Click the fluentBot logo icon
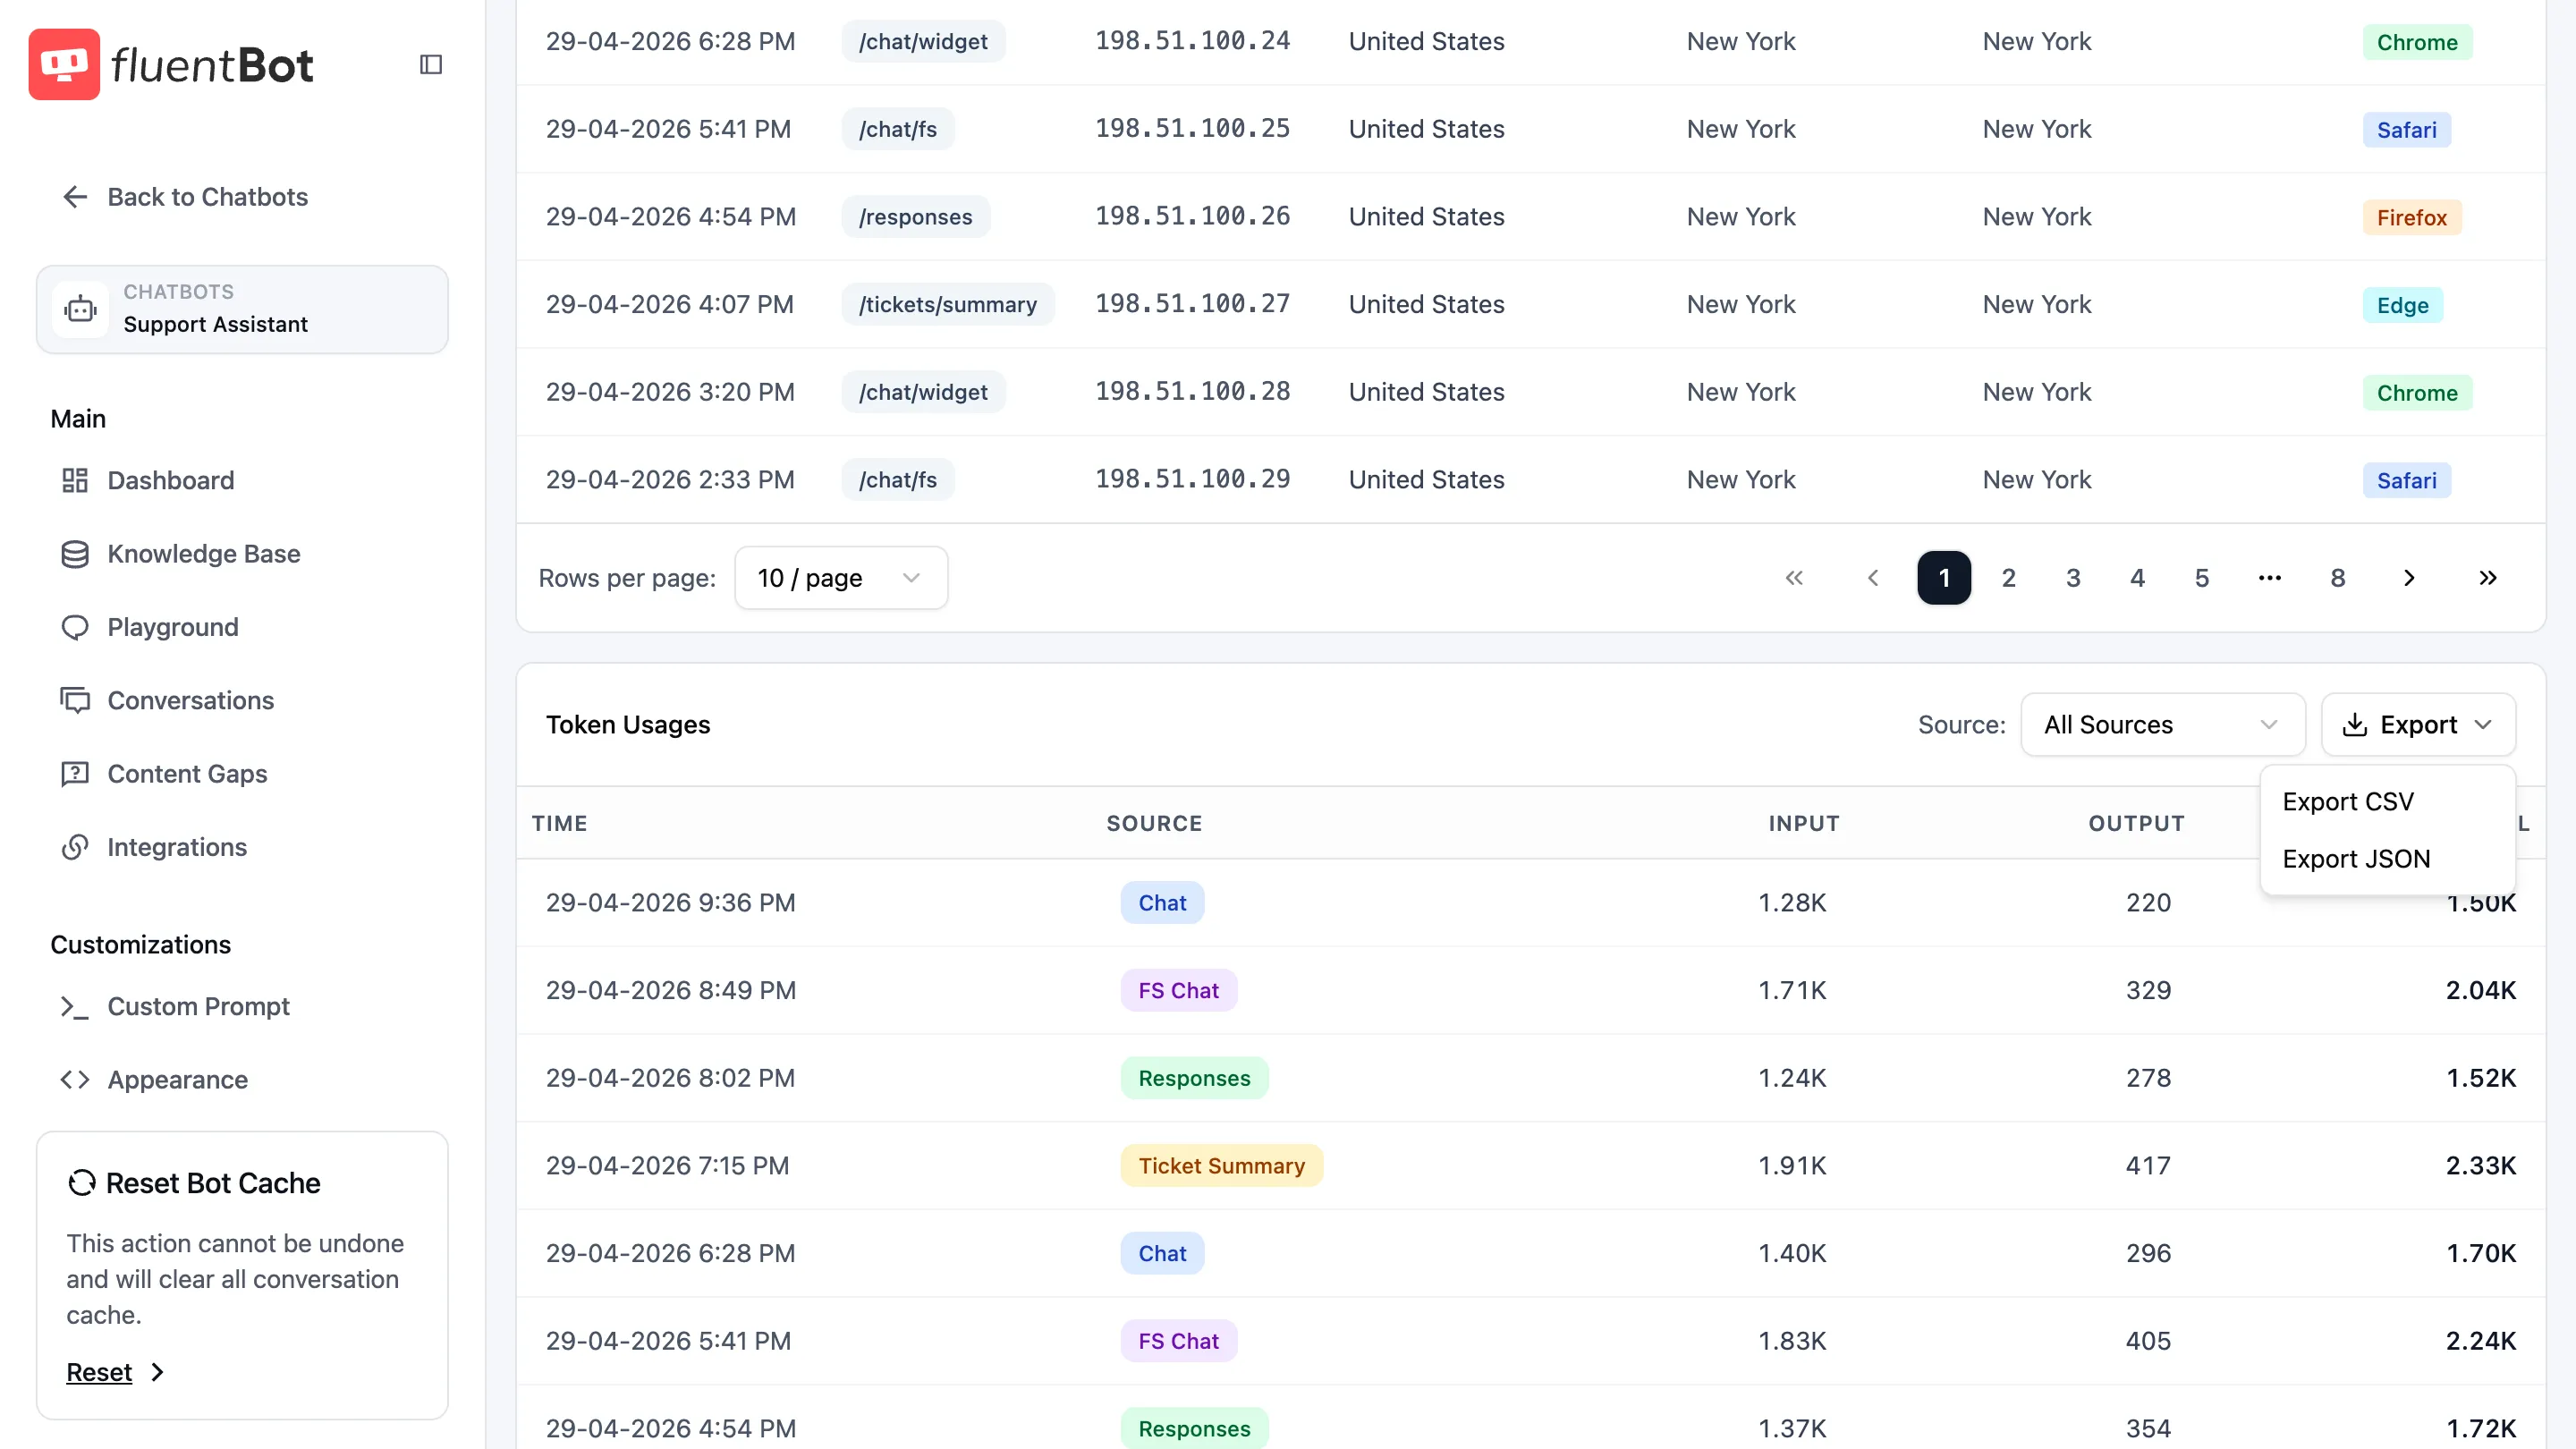The image size is (2576, 1449). click(x=64, y=64)
